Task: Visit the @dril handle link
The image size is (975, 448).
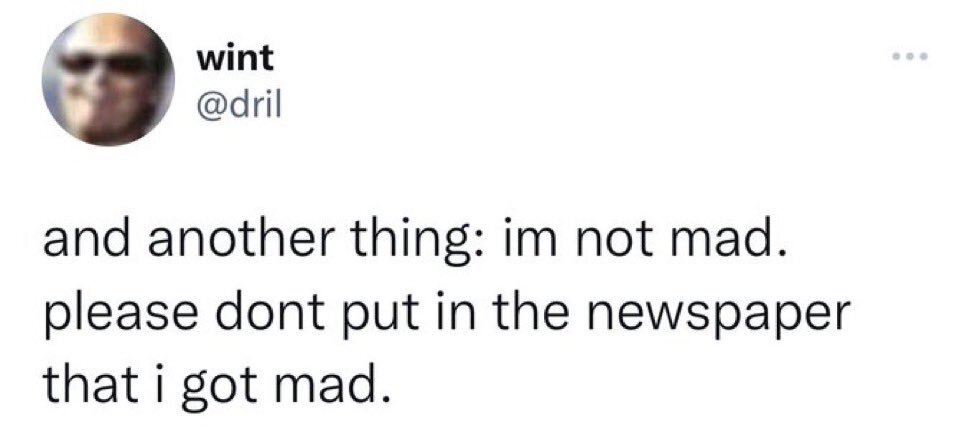Action: [x=239, y=108]
